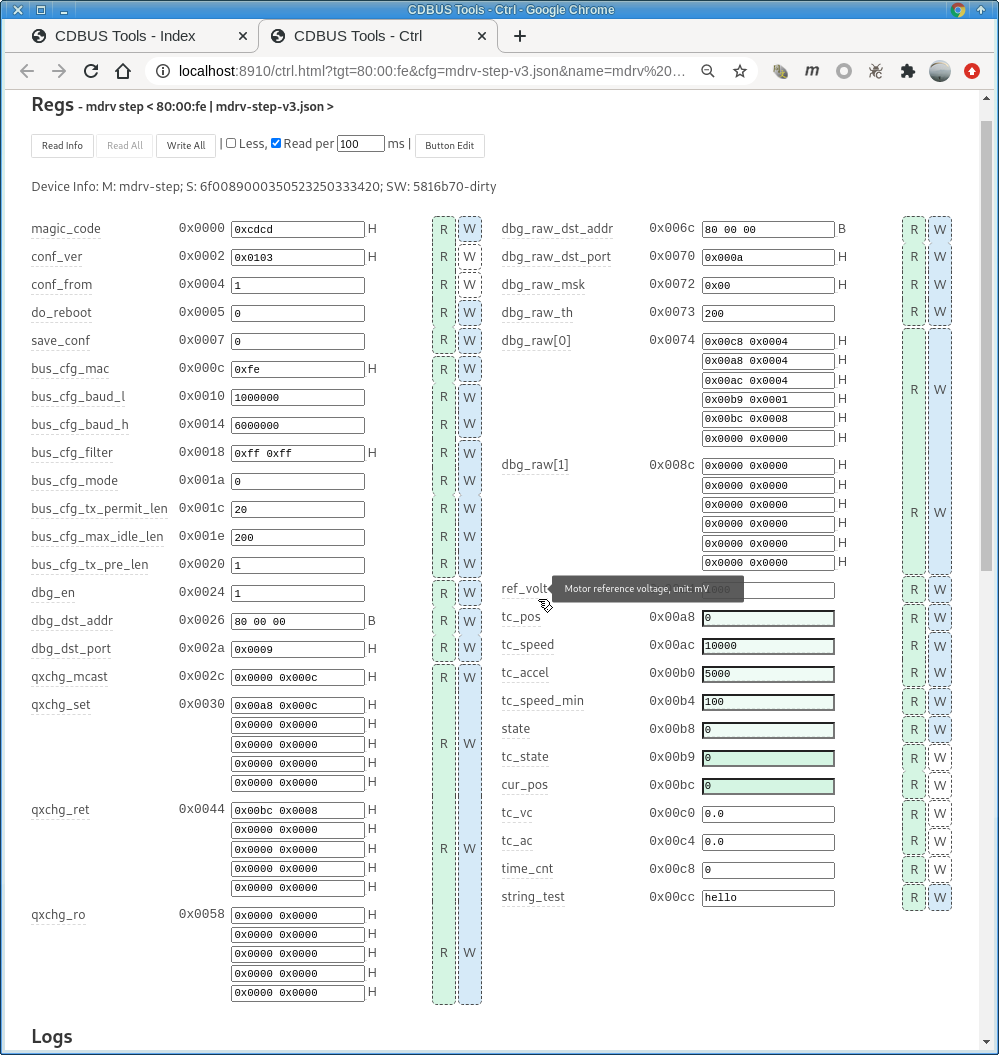
Task: Select the CDBUS Tools - Ctrl tab
Action: pyautogui.click(x=358, y=36)
